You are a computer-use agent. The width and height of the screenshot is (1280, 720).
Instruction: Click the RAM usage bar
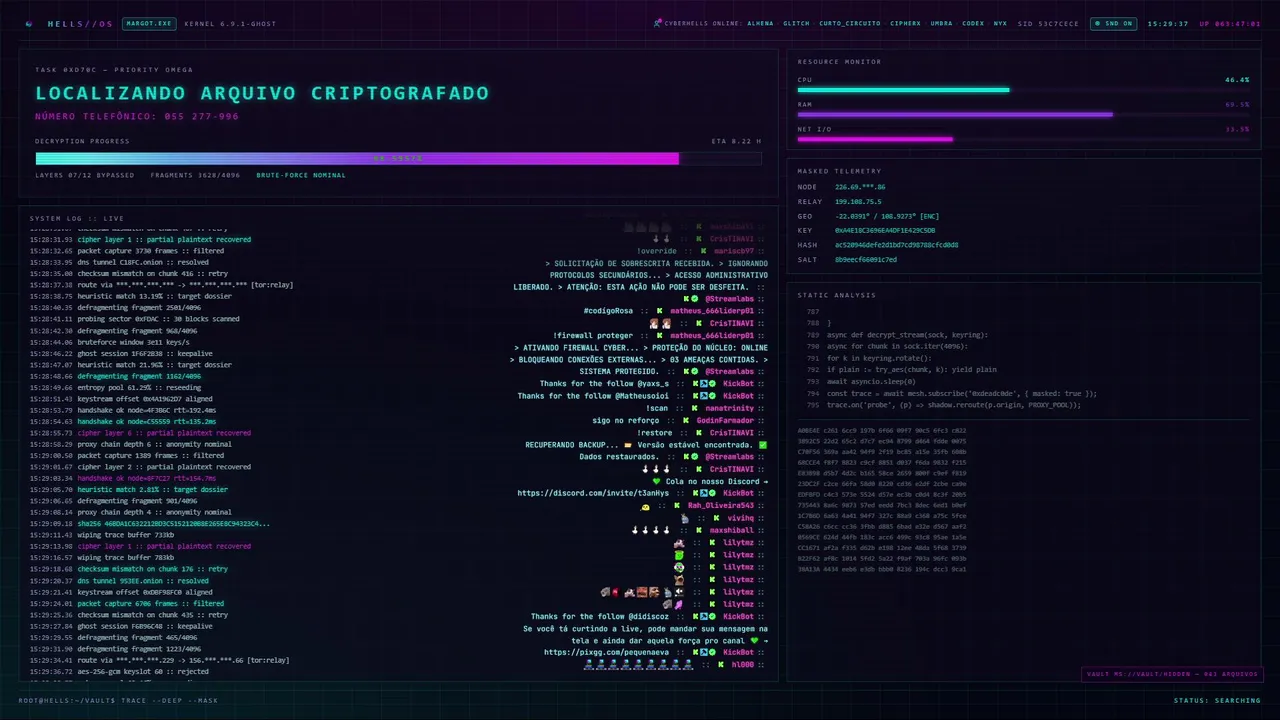1023,115
